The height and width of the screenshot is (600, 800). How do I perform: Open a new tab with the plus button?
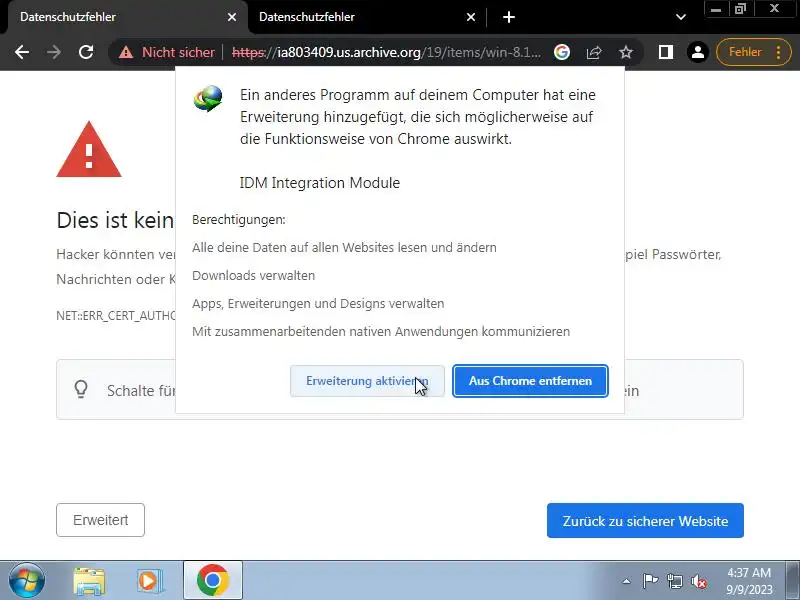point(509,17)
